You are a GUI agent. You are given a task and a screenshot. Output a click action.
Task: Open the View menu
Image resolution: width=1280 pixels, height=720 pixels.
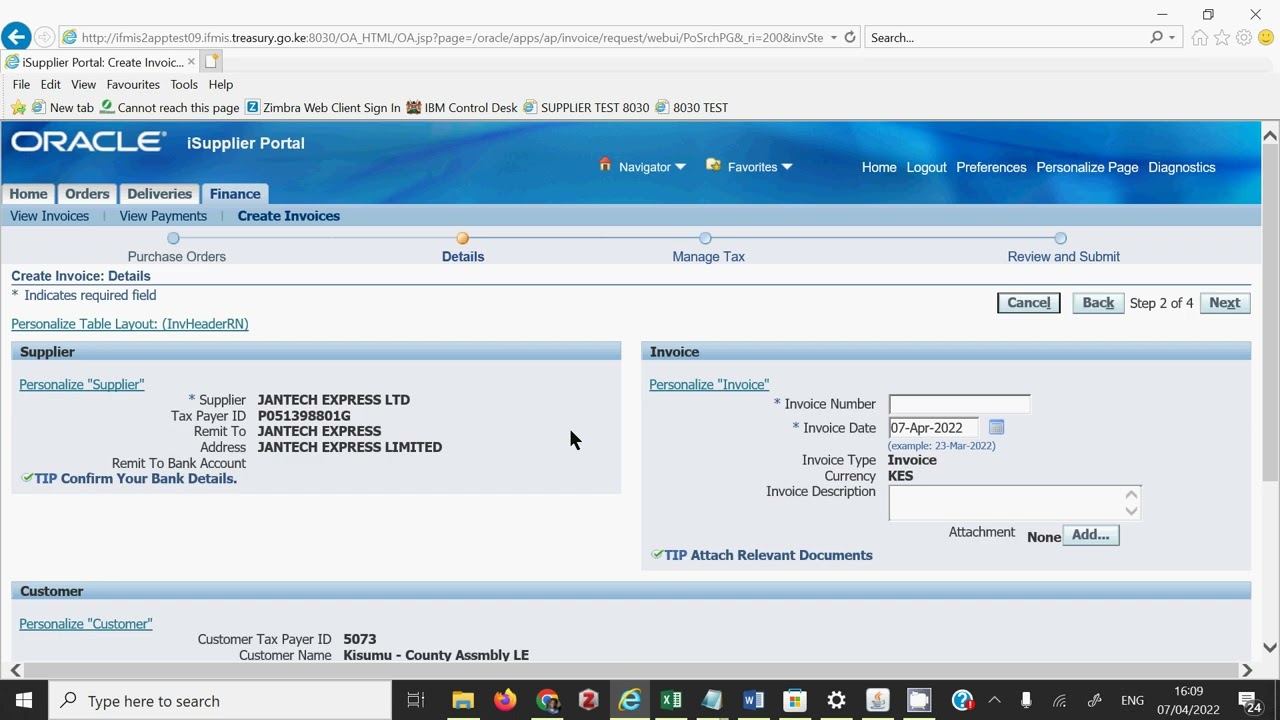tap(83, 84)
